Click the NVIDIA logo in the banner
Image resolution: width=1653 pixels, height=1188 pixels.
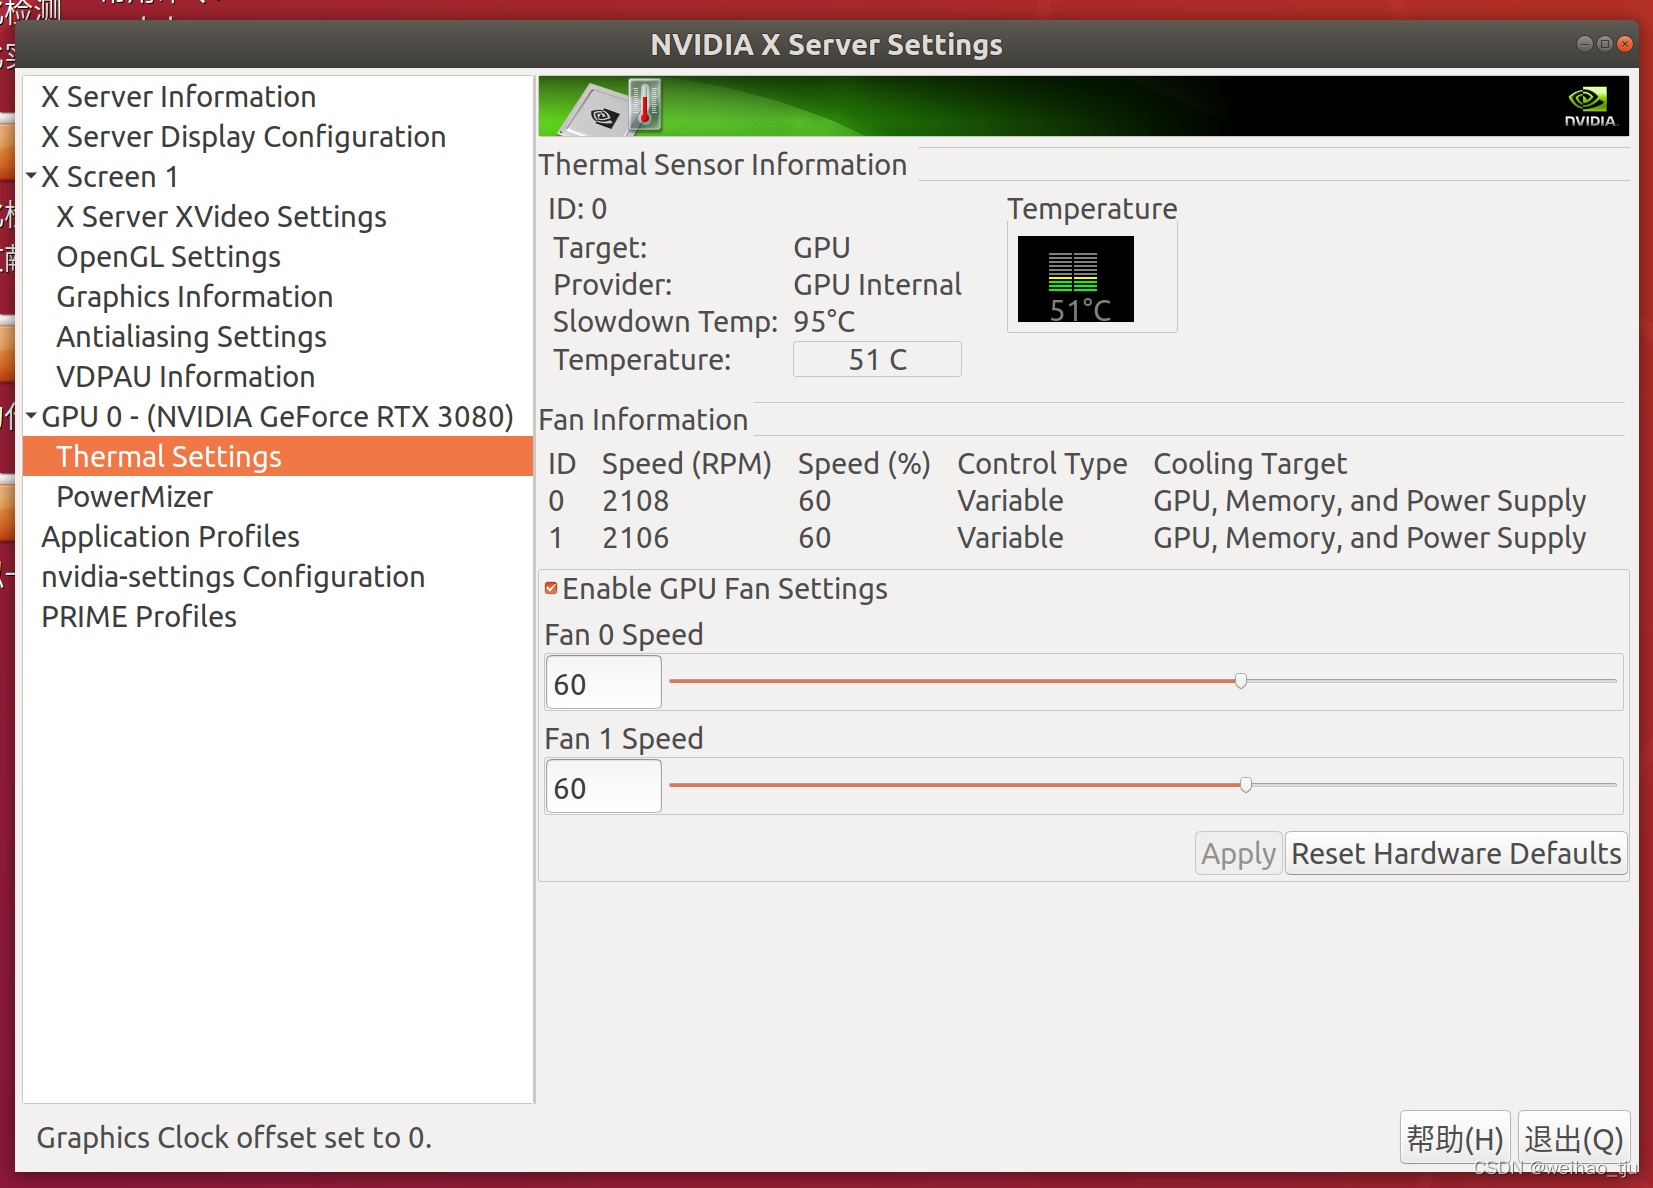[x=1589, y=106]
